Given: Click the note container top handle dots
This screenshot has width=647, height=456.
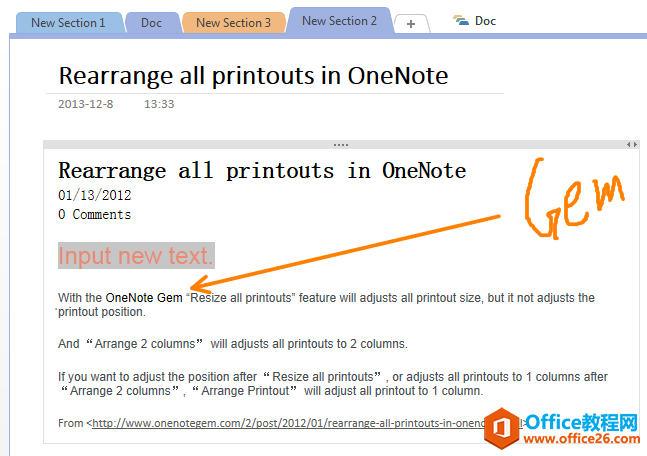Looking at the screenshot, I should click(341, 145).
